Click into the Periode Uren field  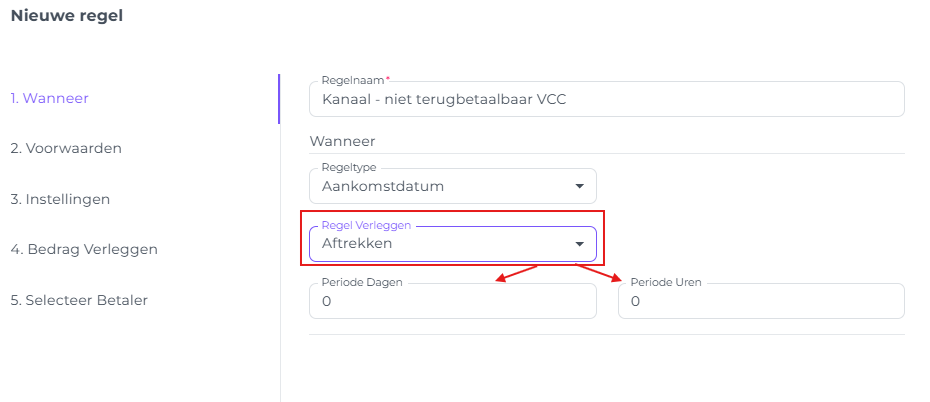click(760, 301)
